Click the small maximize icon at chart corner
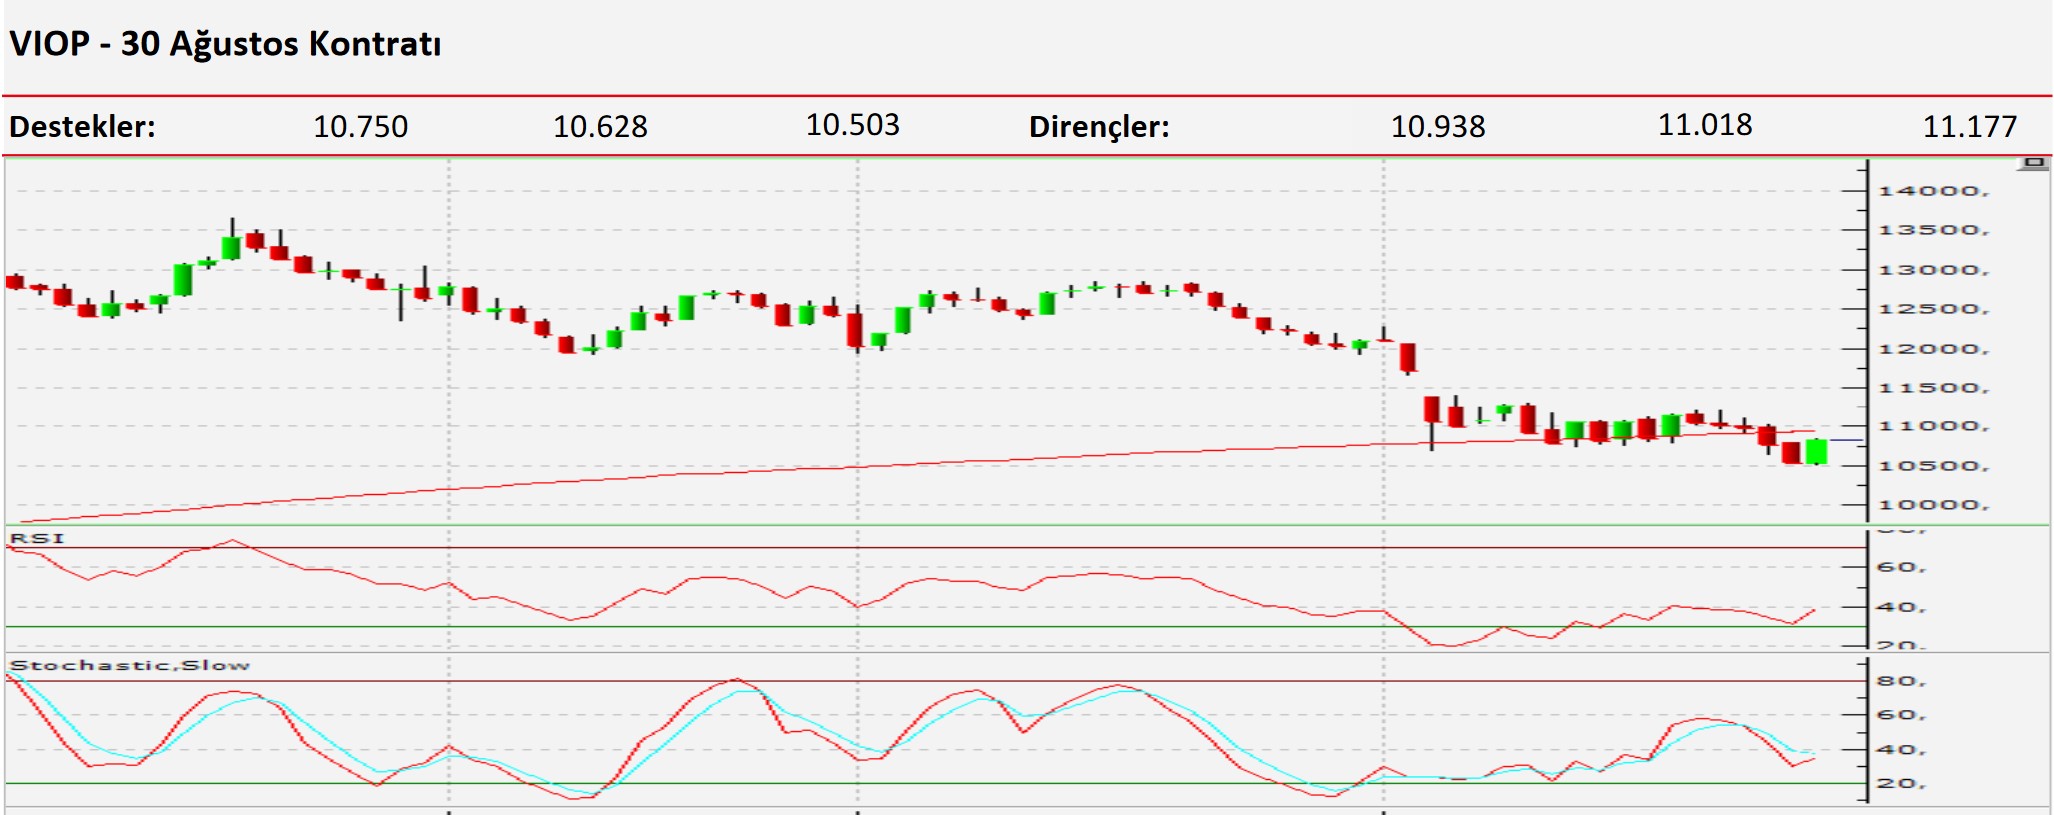2054x815 pixels. click(x=2034, y=162)
